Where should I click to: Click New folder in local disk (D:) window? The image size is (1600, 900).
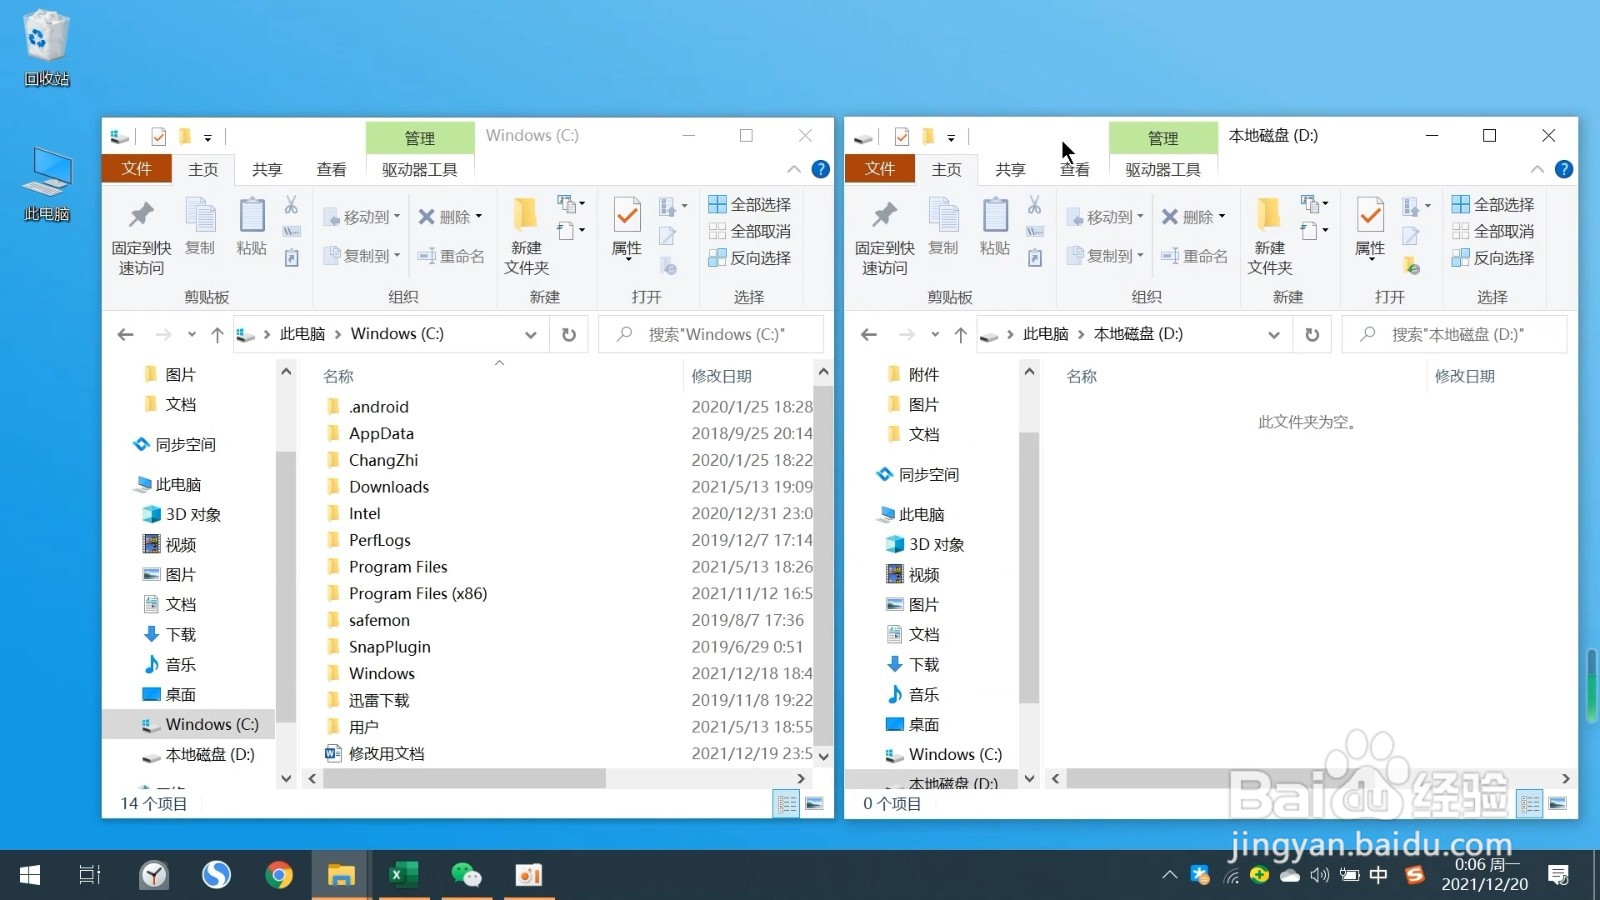tap(1270, 236)
